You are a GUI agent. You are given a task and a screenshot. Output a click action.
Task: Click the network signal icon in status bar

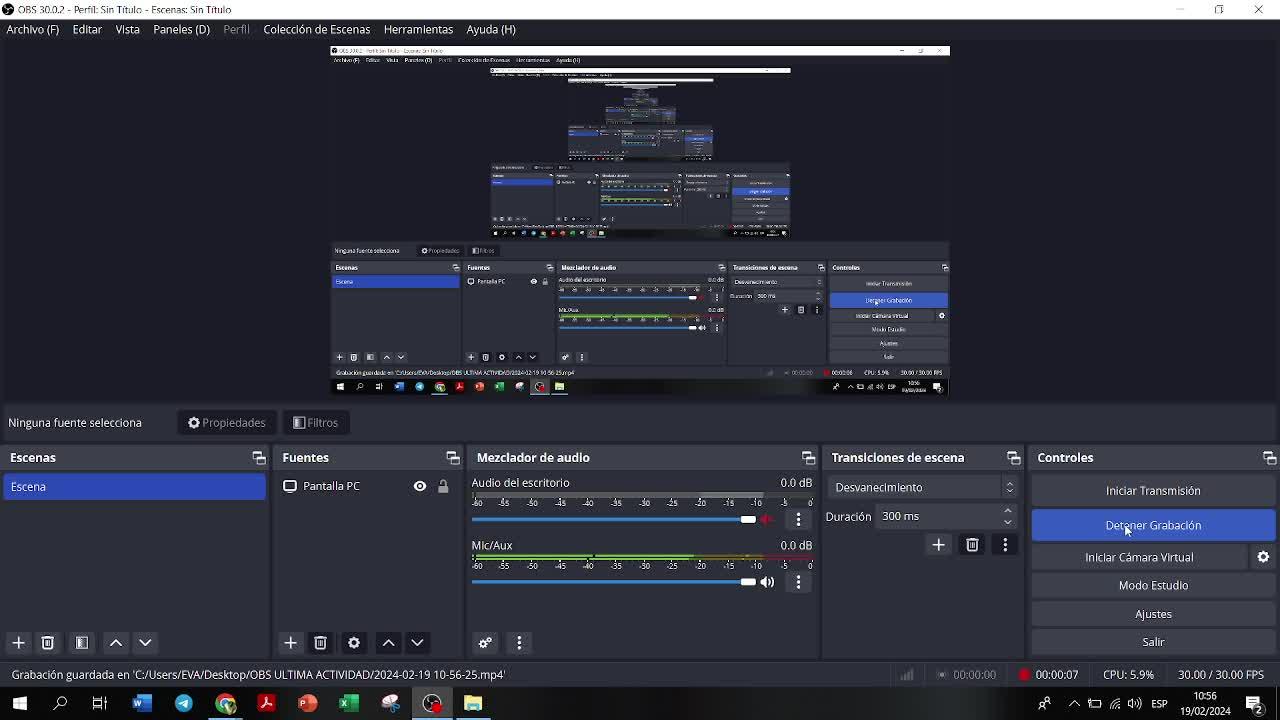point(906,675)
